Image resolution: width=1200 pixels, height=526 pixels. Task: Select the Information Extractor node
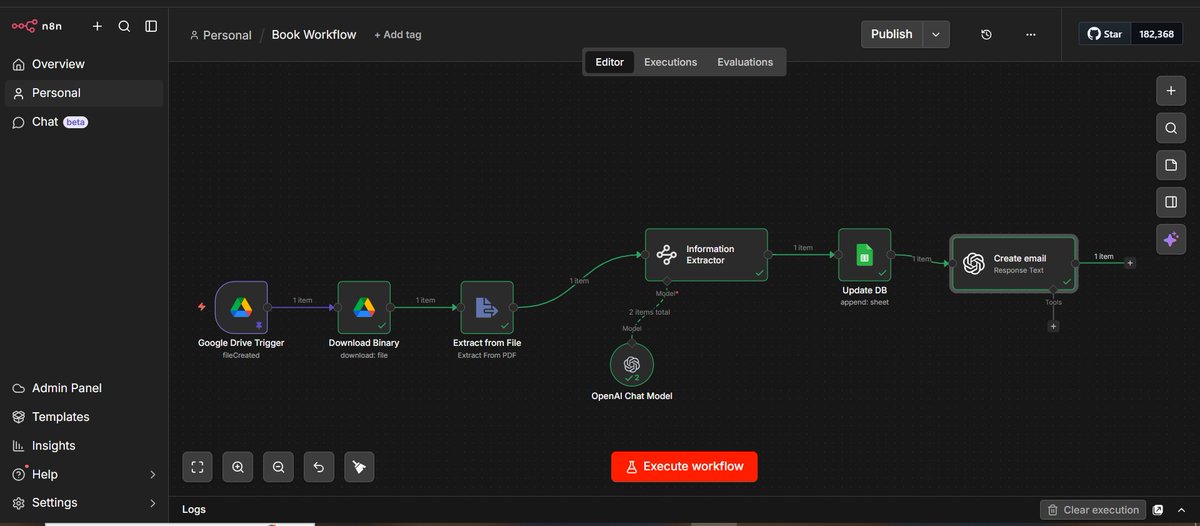(706, 255)
